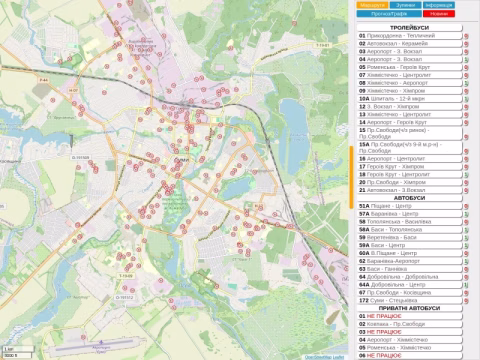Image resolution: width=480 pixels, height=360 pixels.
Task: Click status icon beside 20 Пр.Свободи - Хімпром
Action: click(466, 183)
